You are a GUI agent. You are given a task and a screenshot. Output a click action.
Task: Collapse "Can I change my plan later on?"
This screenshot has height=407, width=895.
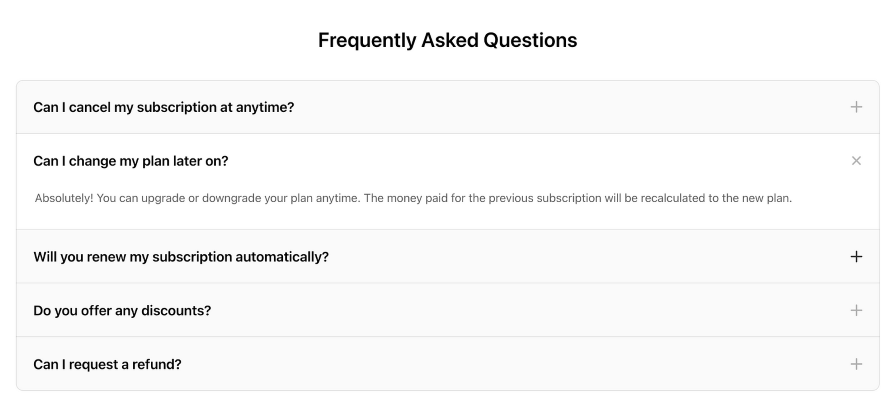[x=138, y=161]
